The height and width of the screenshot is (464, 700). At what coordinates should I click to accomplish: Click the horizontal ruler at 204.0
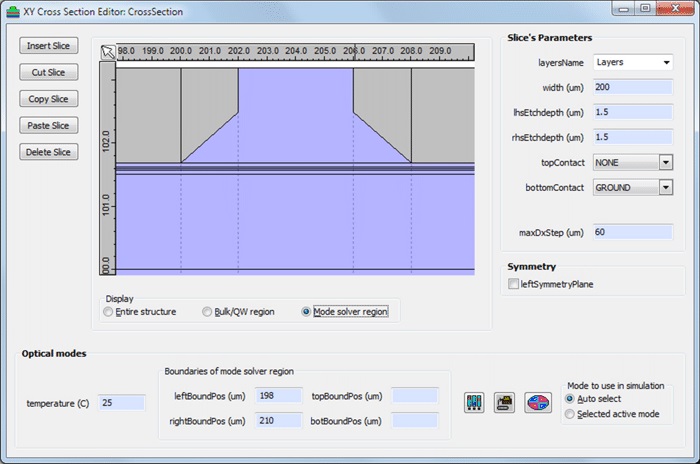(x=296, y=51)
